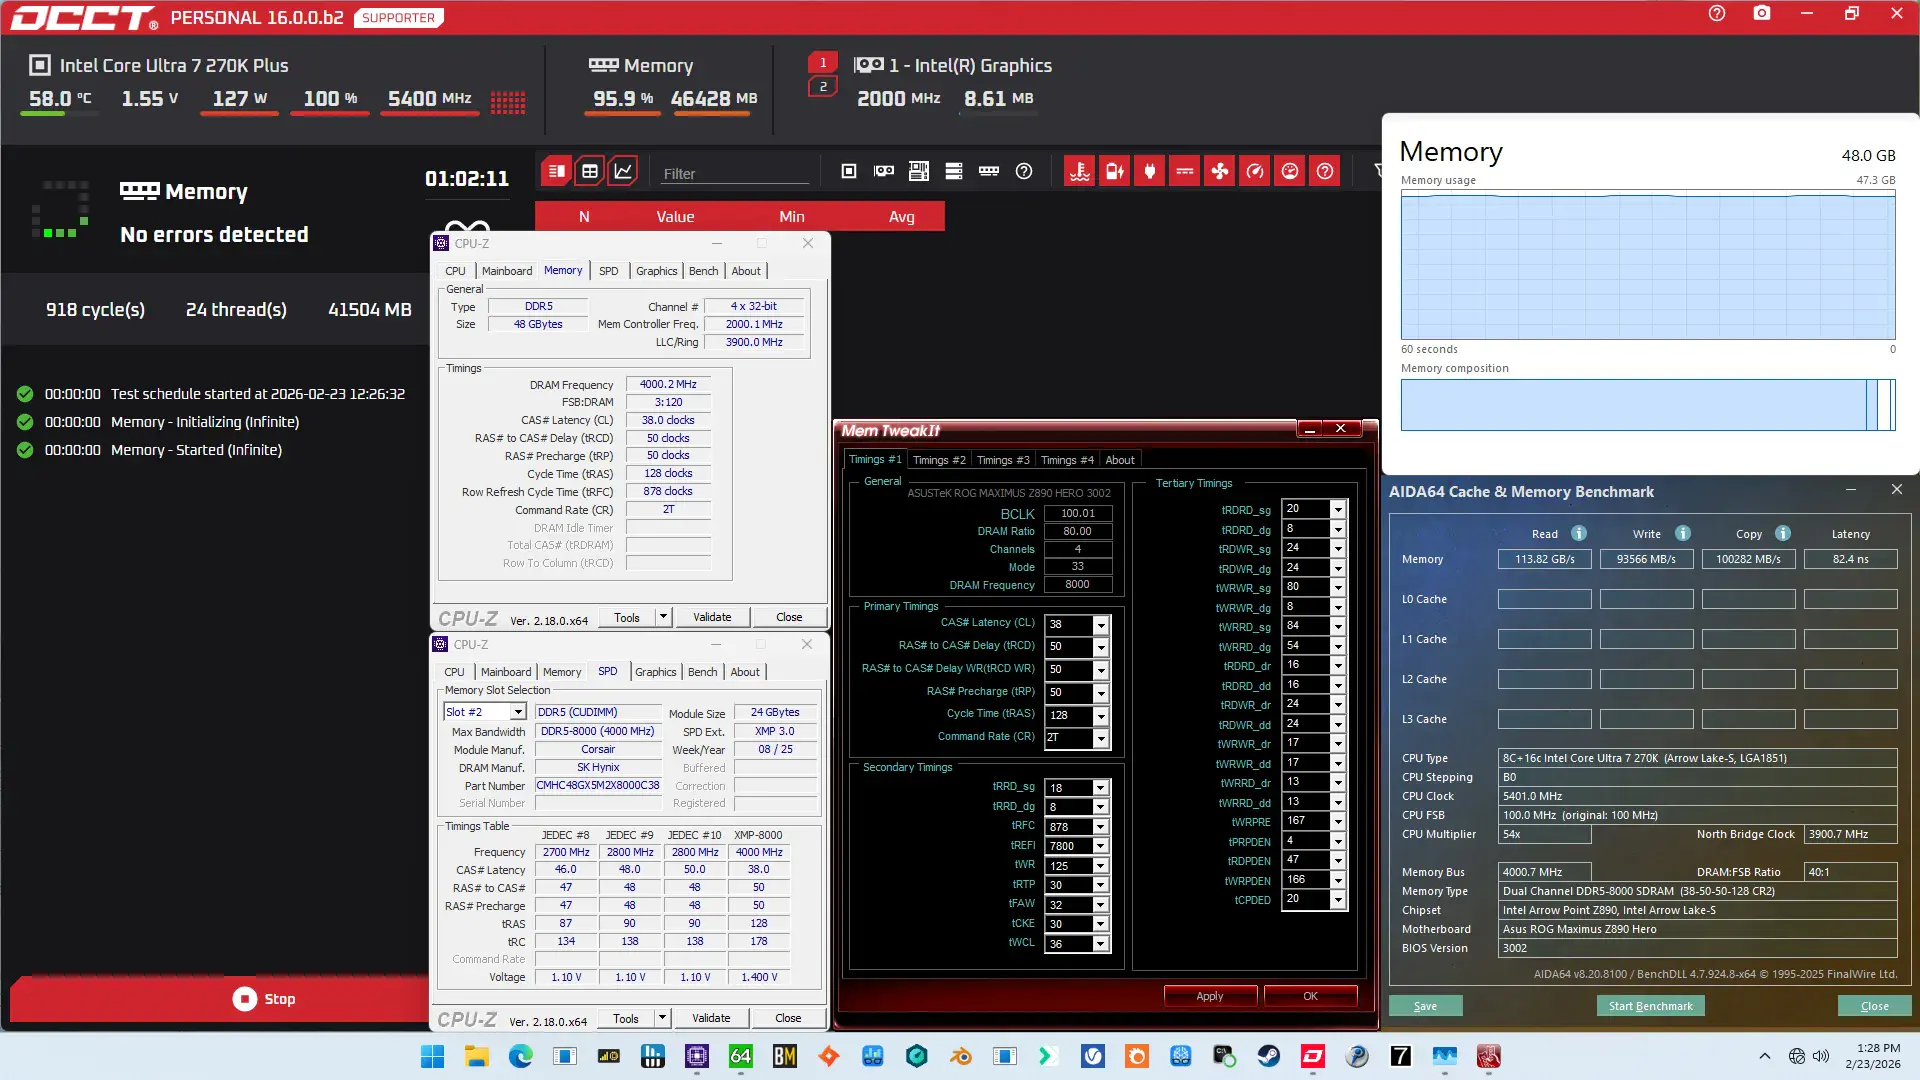Switch monitoring to graph view icon
This screenshot has width=1920, height=1080.
click(x=623, y=171)
